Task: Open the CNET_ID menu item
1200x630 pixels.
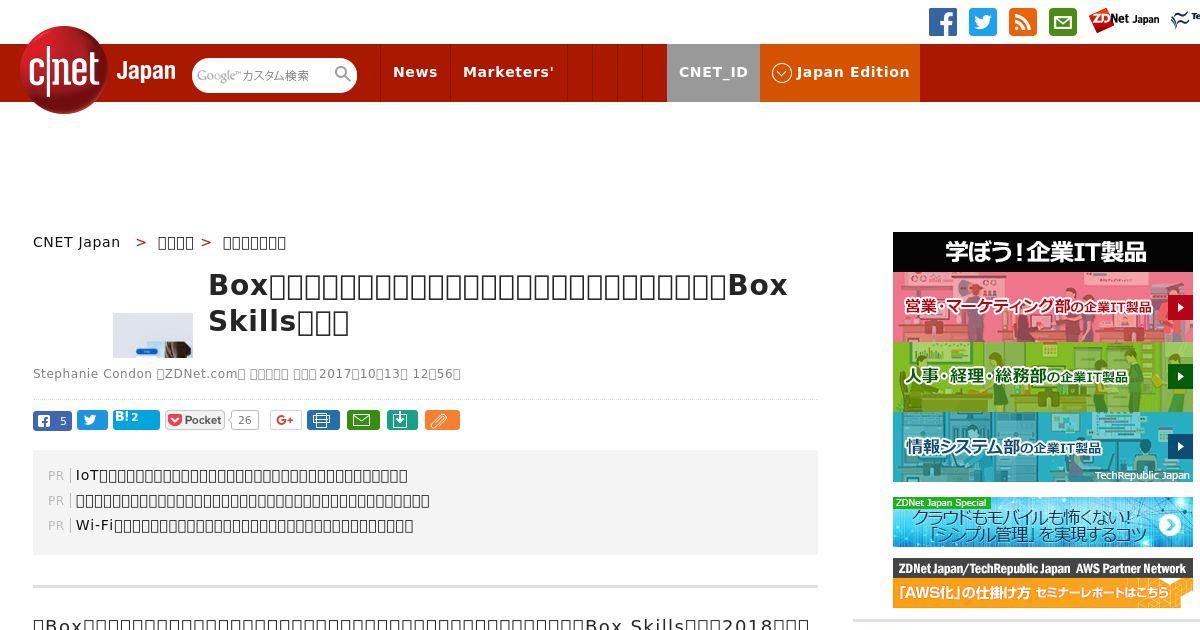Action: tap(713, 73)
